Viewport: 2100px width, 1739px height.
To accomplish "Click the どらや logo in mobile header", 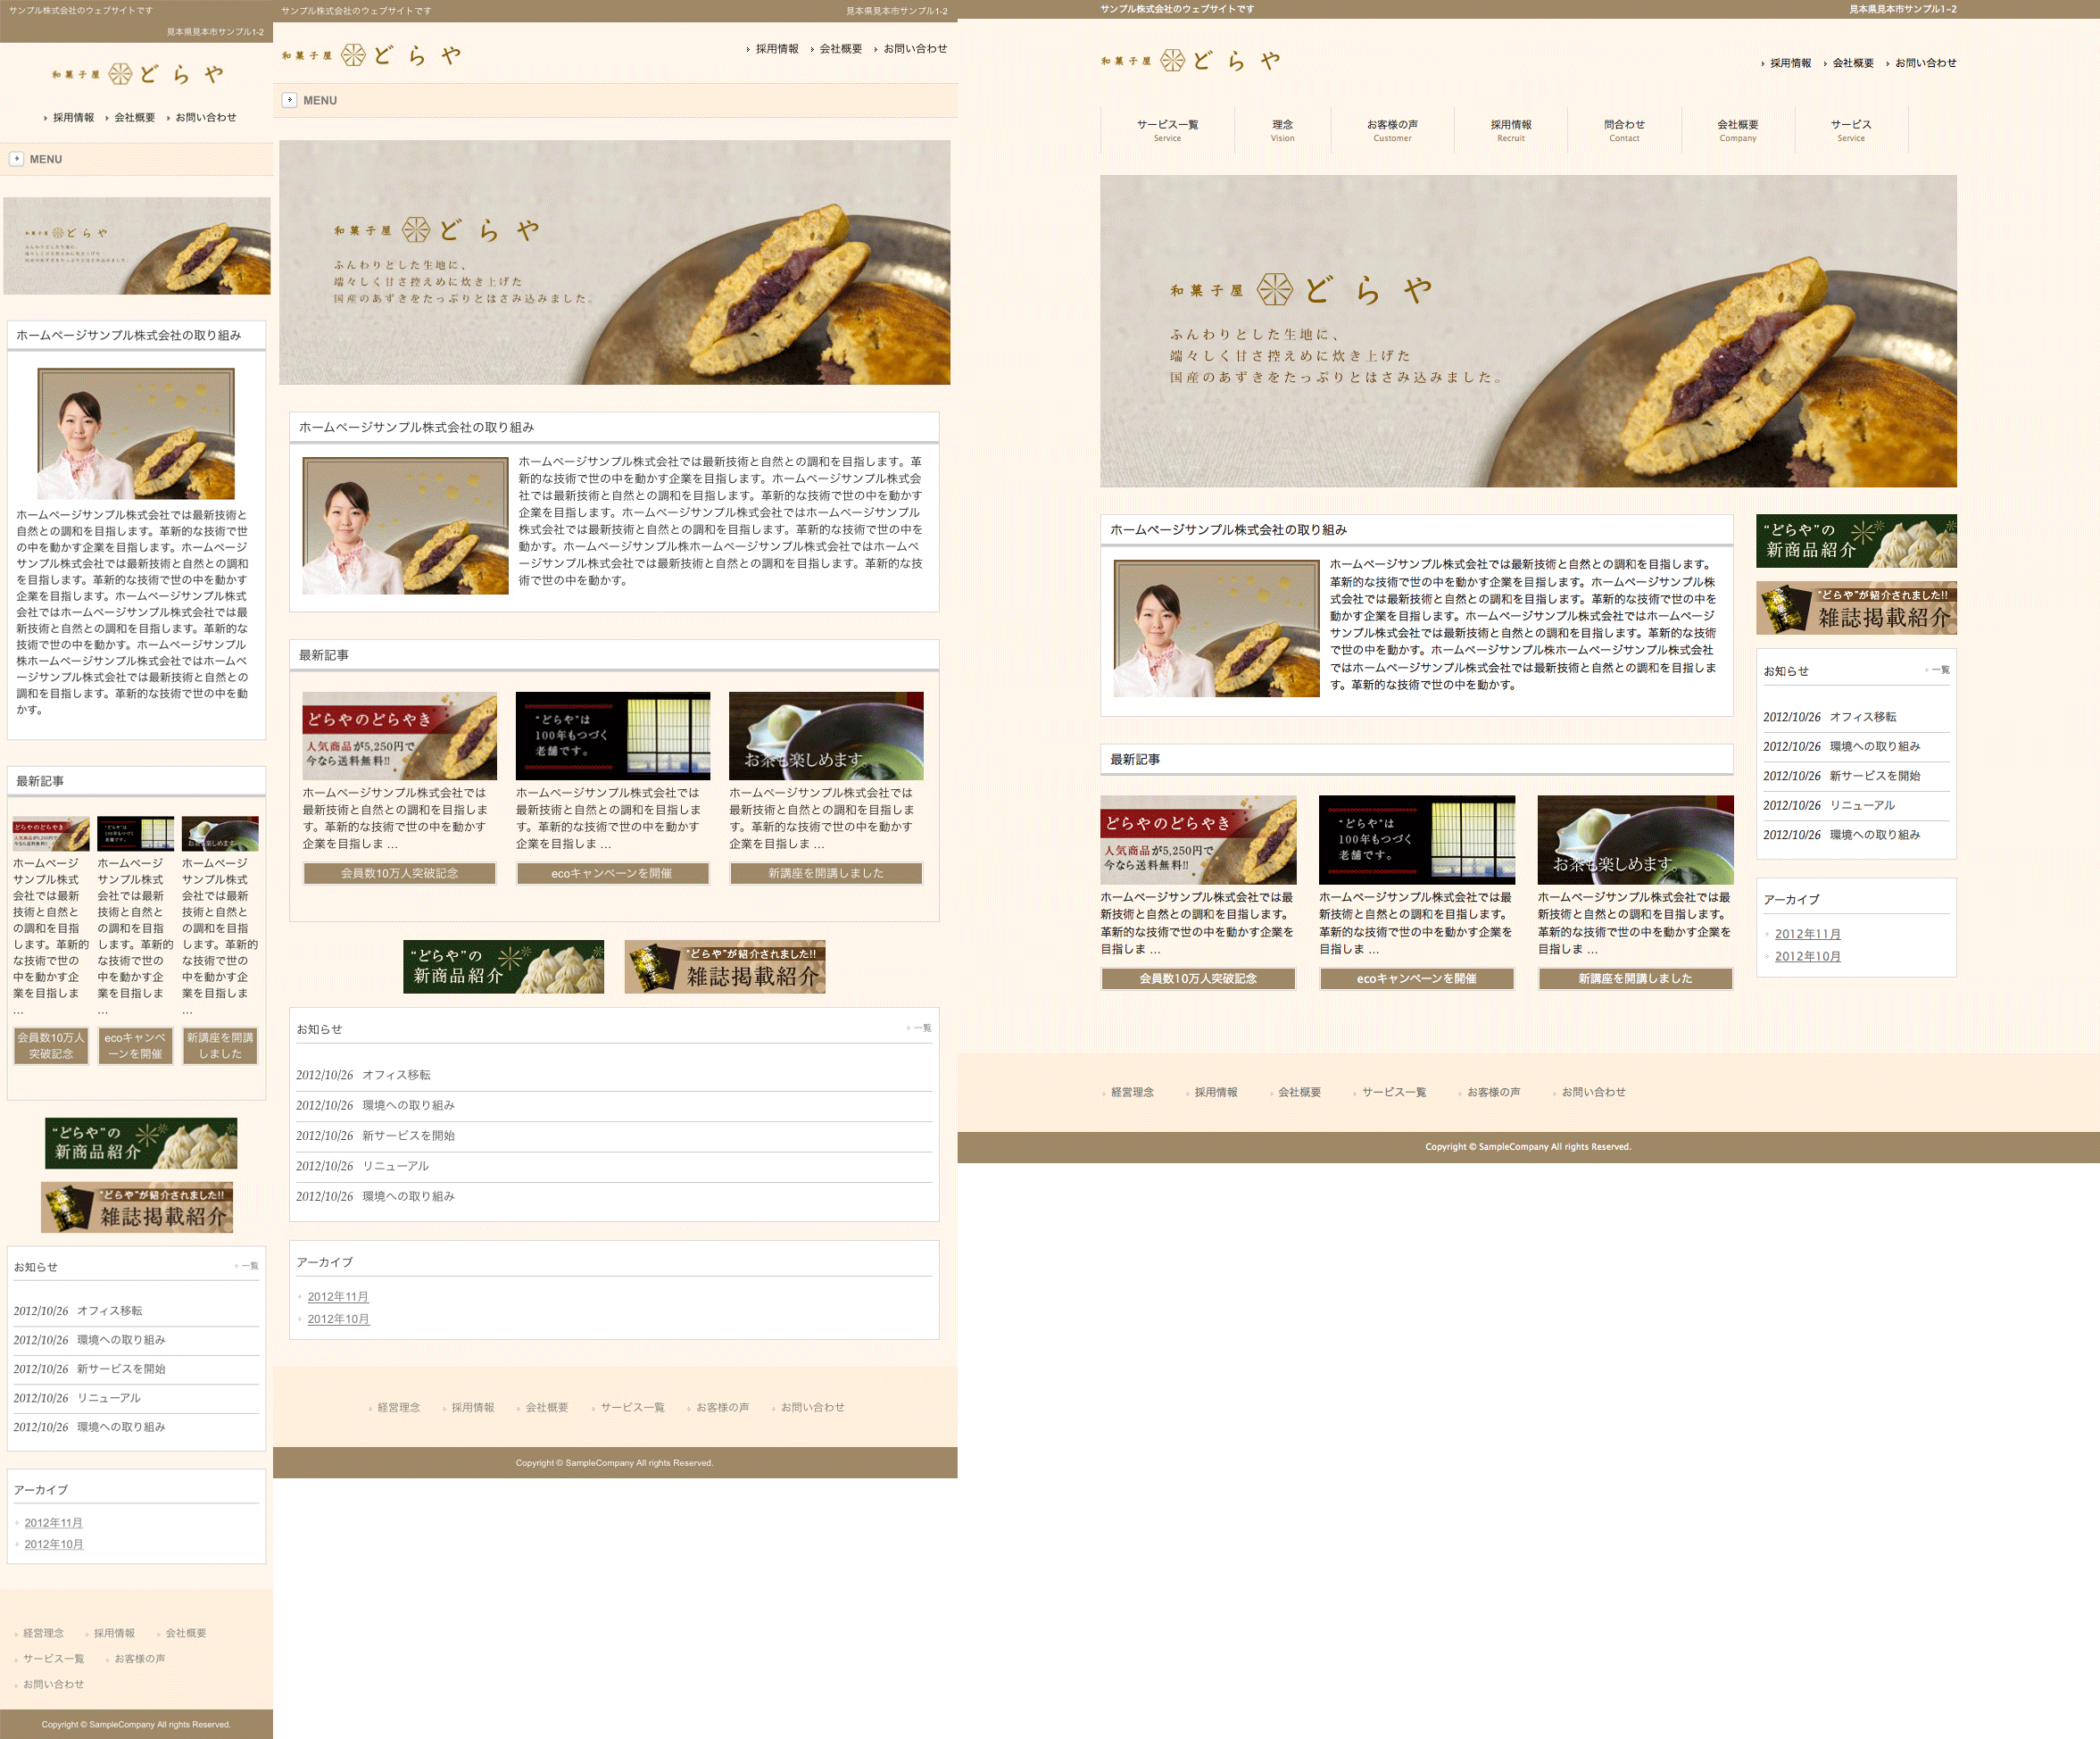I will click(x=137, y=74).
